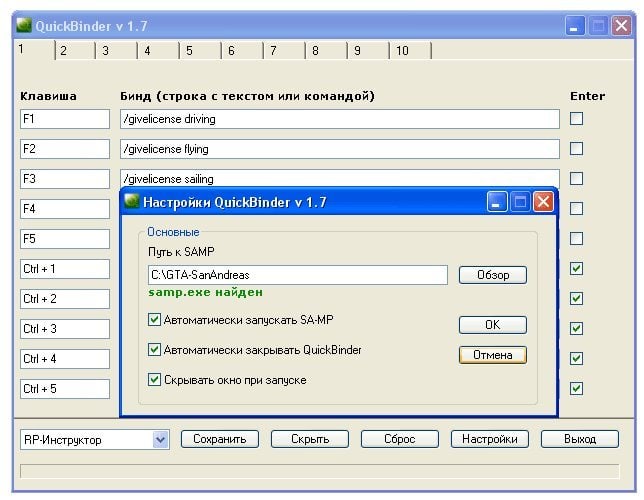Click the F5 key field
This screenshot has width=644, height=500.
click(65, 239)
